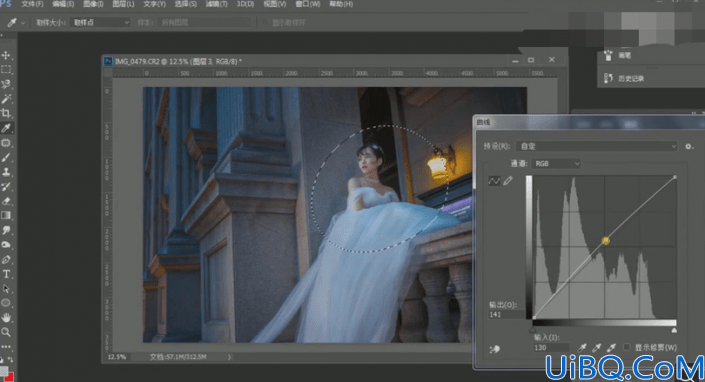This screenshot has height=382, width=705.
Task: Select the Horizontal Type tool
Action: pos(6,274)
